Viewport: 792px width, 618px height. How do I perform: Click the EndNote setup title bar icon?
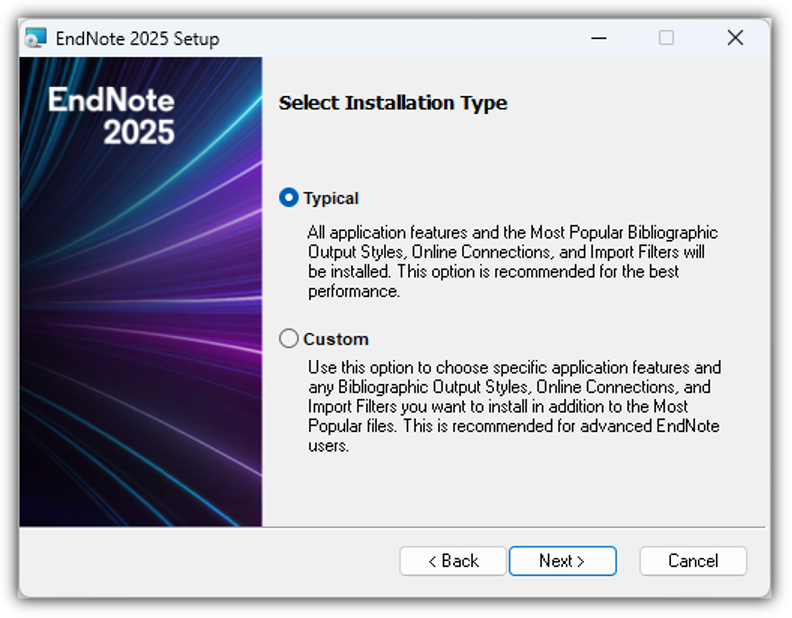36,38
